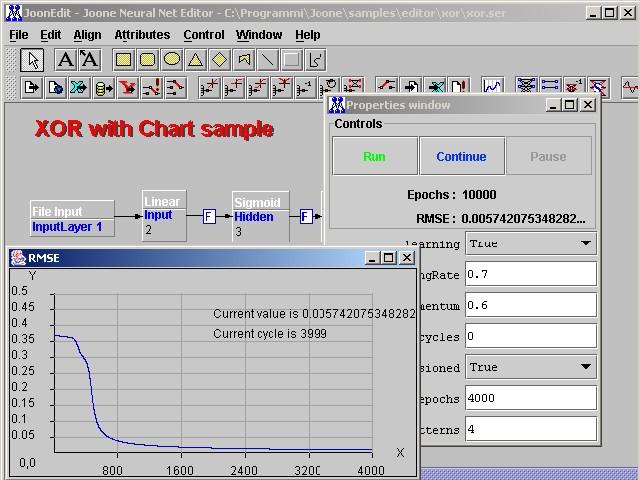640x480 pixels.
Task: Click the green Run button
Action: [375, 156]
